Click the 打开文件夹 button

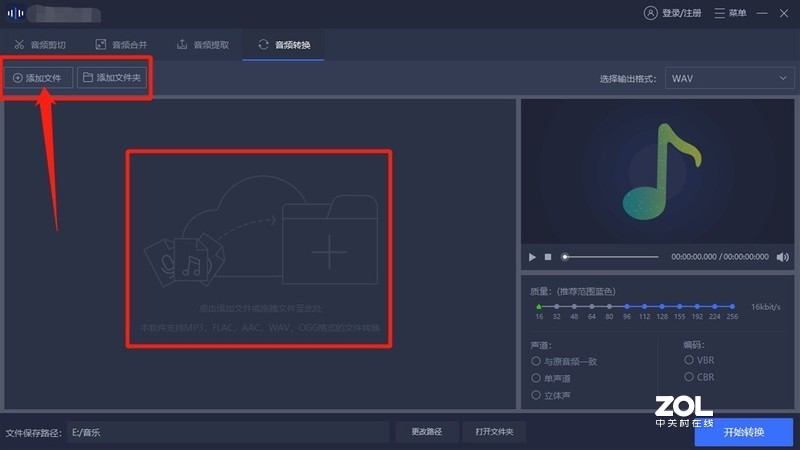(x=494, y=432)
